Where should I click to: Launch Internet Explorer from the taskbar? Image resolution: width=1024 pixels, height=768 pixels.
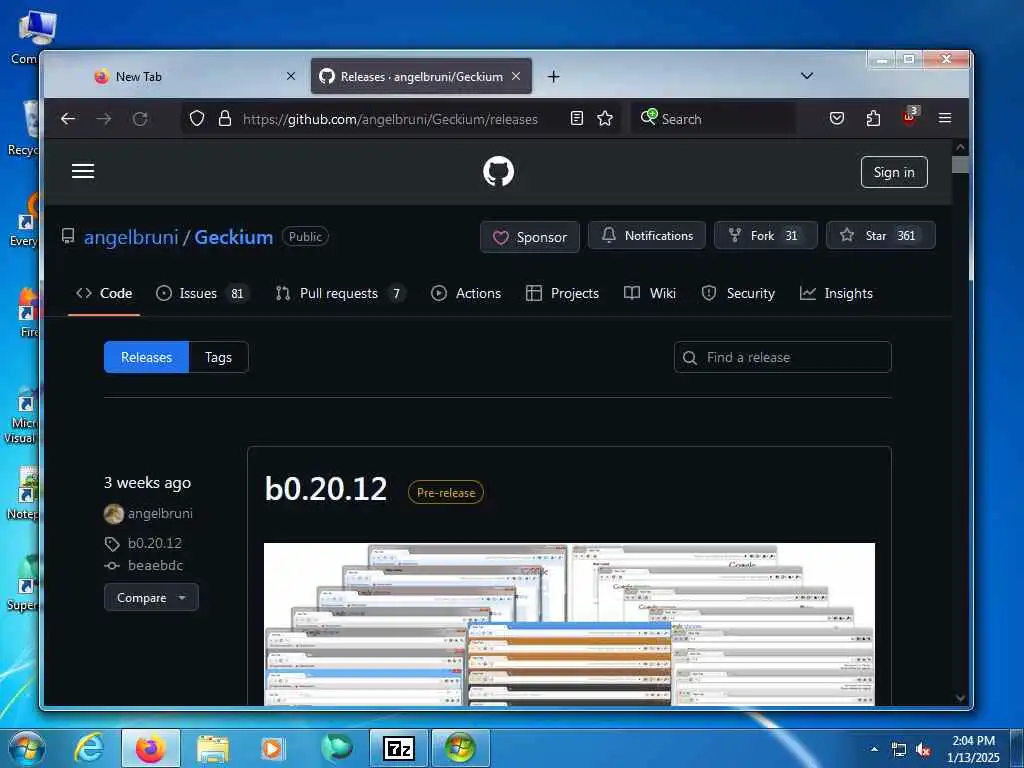click(89, 748)
